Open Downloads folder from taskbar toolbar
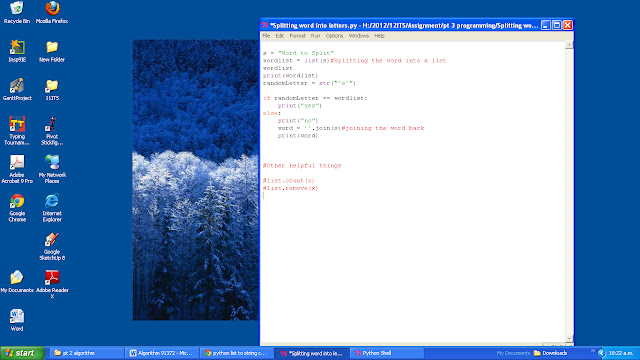Image resolution: width=640 pixels, height=360 pixels. [x=550, y=353]
